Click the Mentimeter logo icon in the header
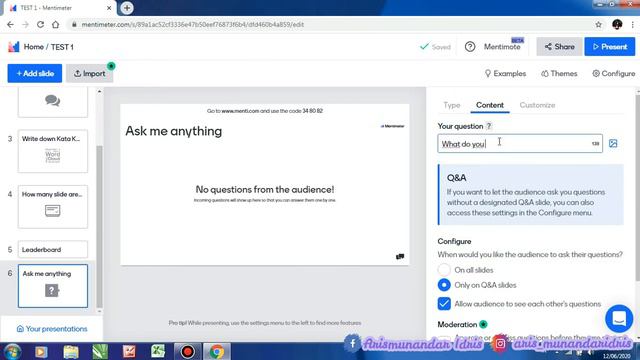Image resolution: width=640 pixels, height=360 pixels. [x=13, y=47]
